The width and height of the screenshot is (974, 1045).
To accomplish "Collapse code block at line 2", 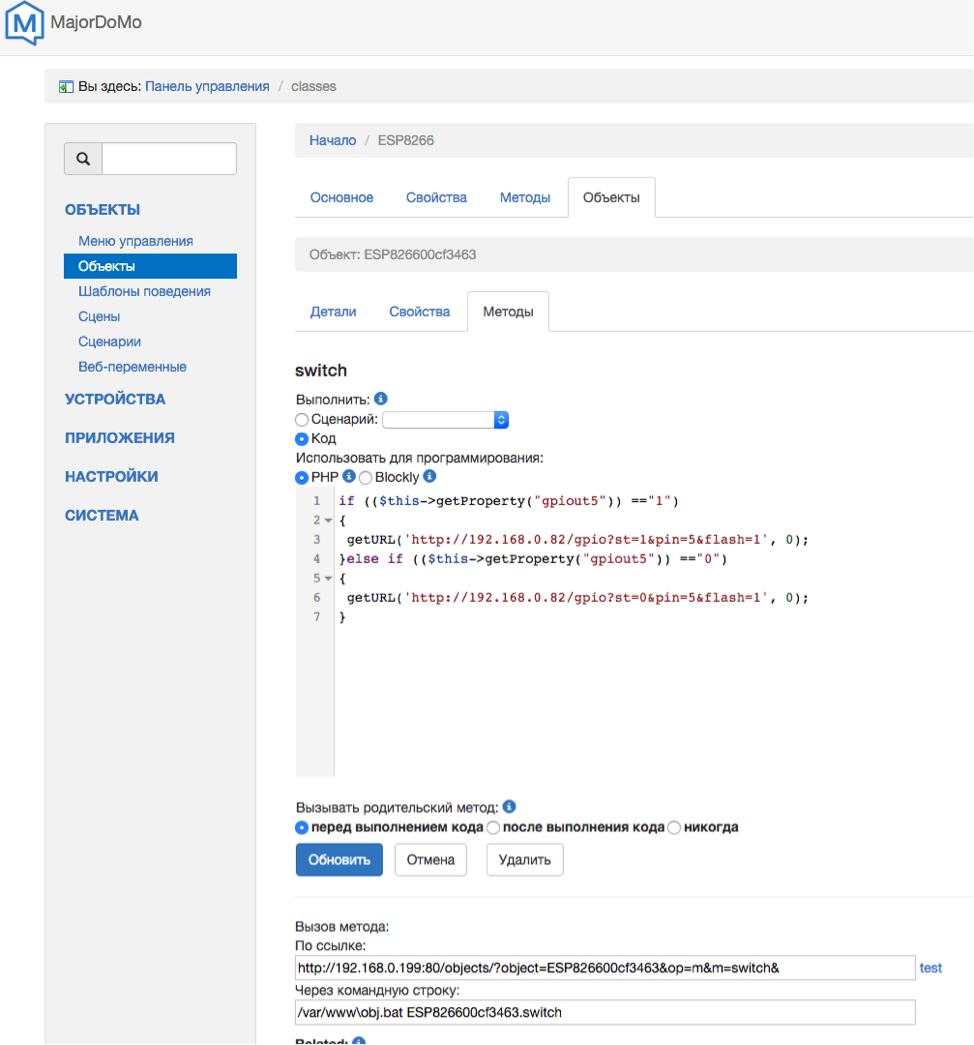I will (327, 521).
